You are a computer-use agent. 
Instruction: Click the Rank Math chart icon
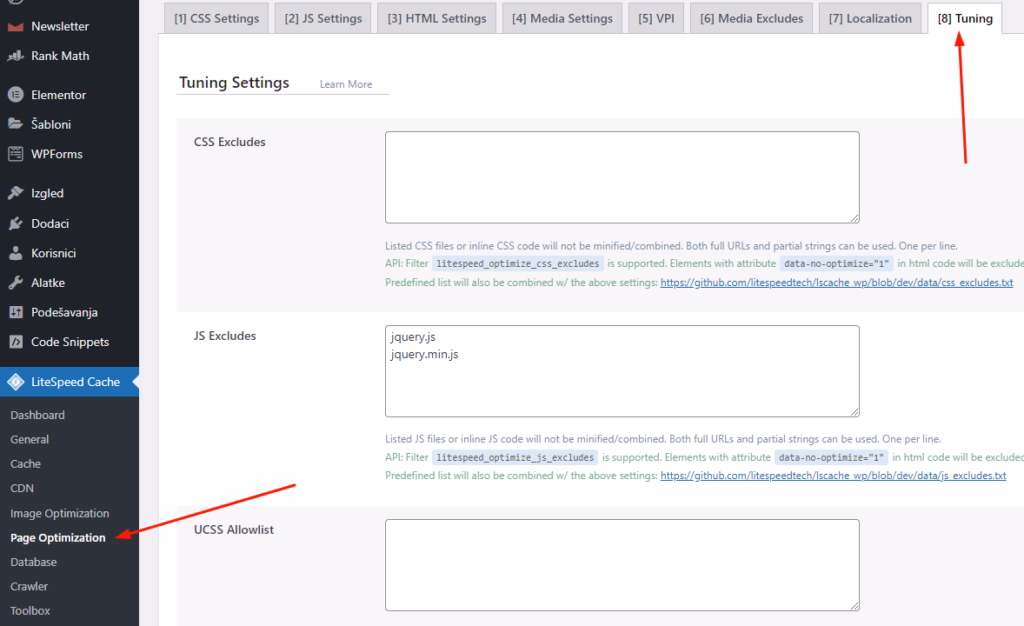(x=16, y=56)
